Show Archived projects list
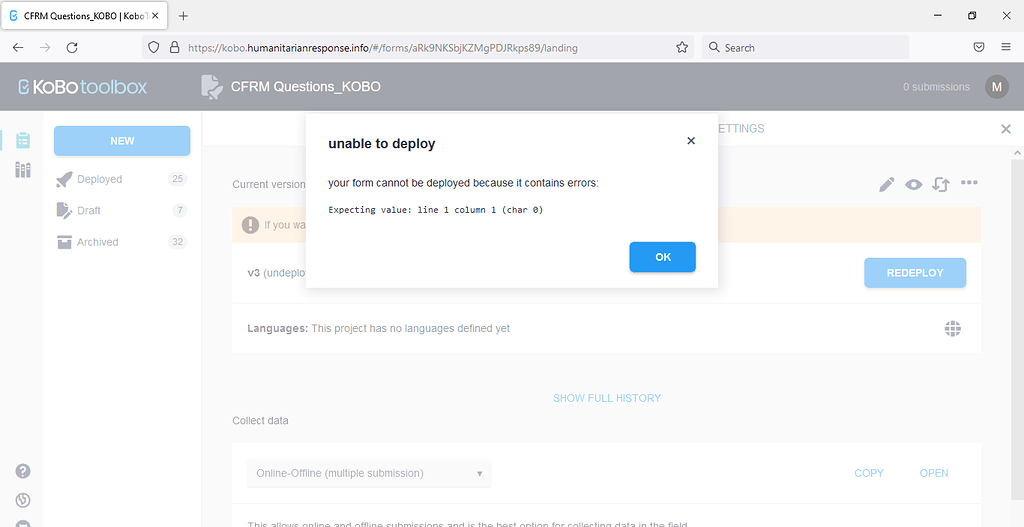Screen dimensions: 1024x527 97,242
